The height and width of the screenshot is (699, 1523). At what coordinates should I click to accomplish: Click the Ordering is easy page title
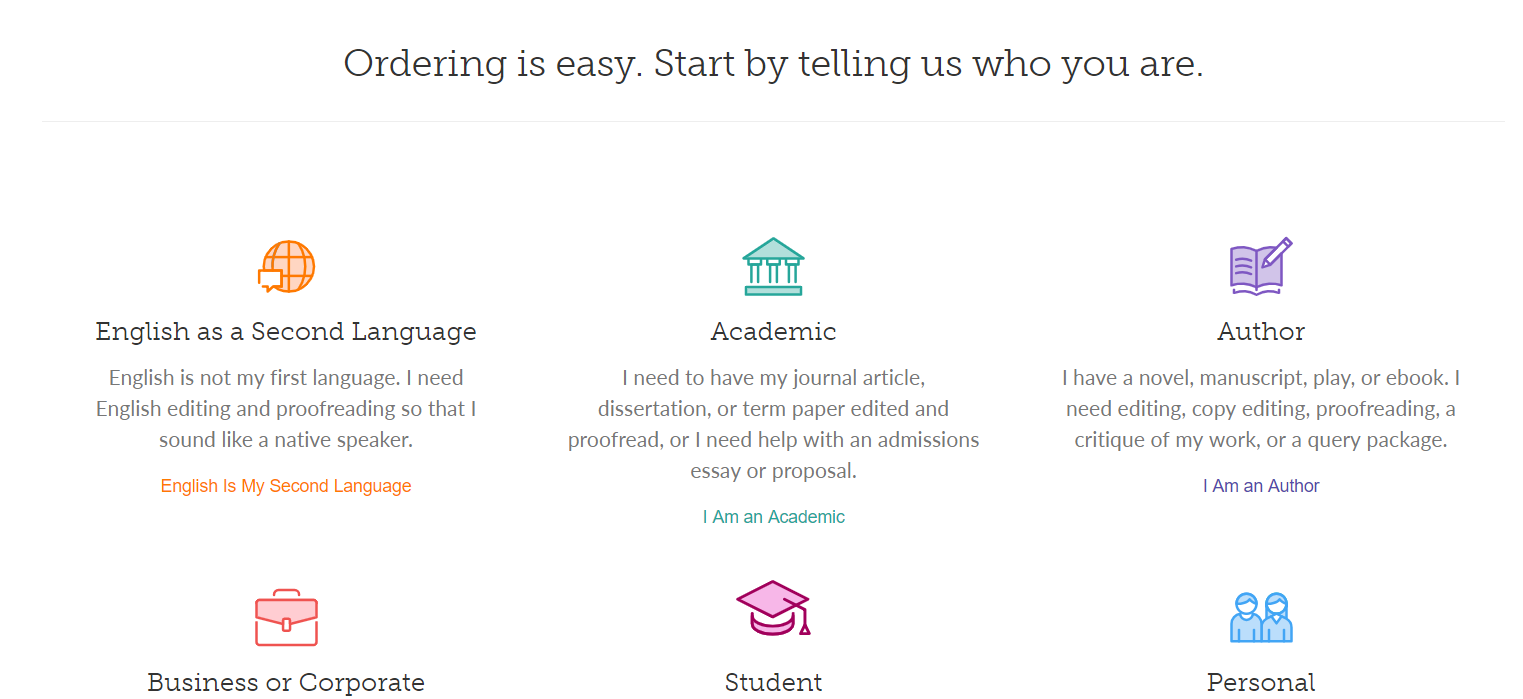773,64
